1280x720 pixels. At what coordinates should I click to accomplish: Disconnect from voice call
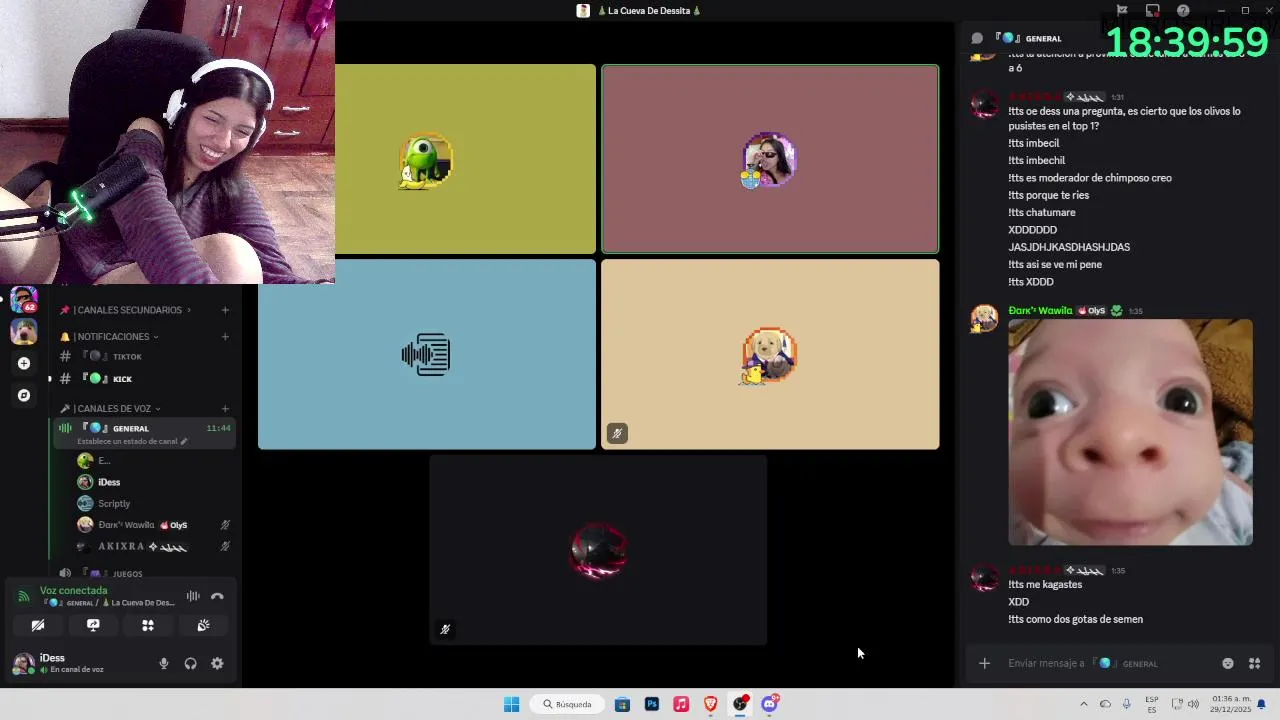pos(217,596)
